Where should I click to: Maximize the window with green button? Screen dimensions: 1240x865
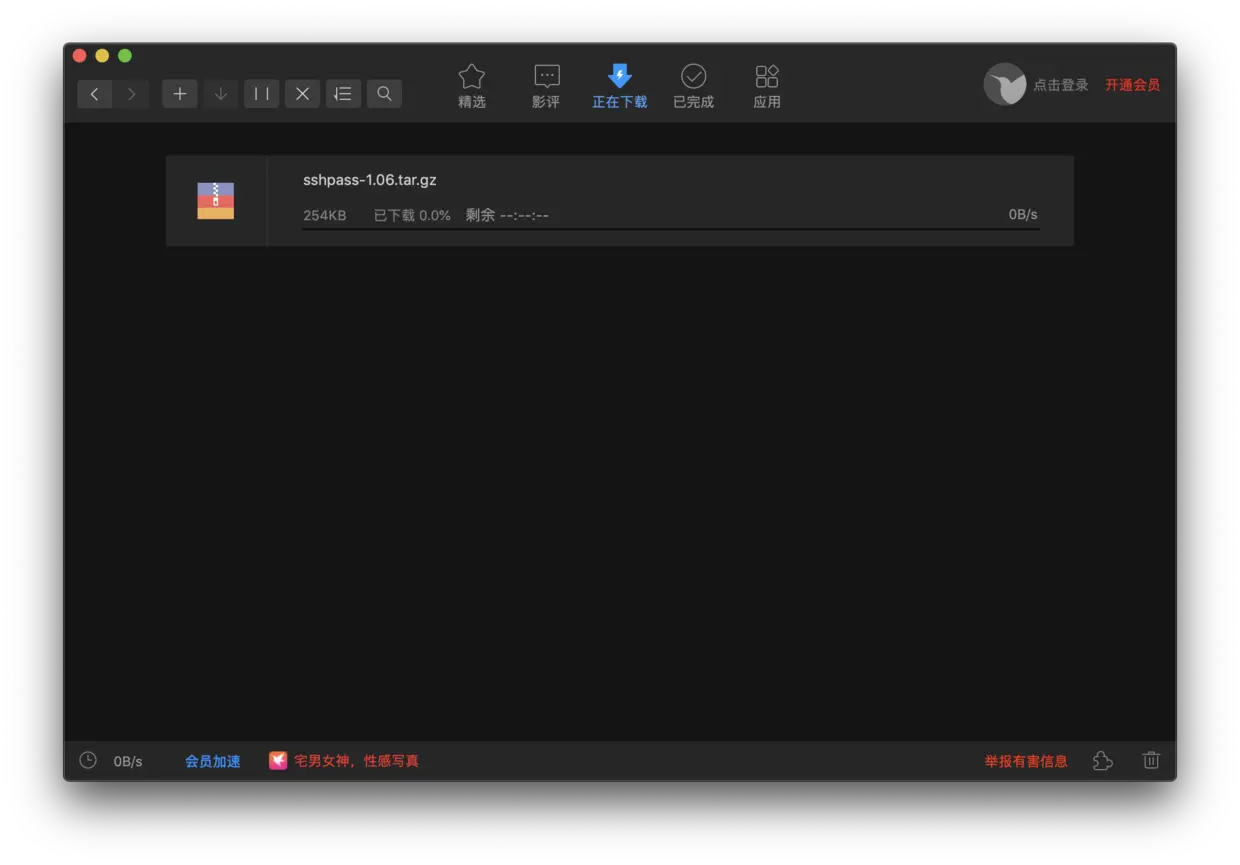(125, 56)
